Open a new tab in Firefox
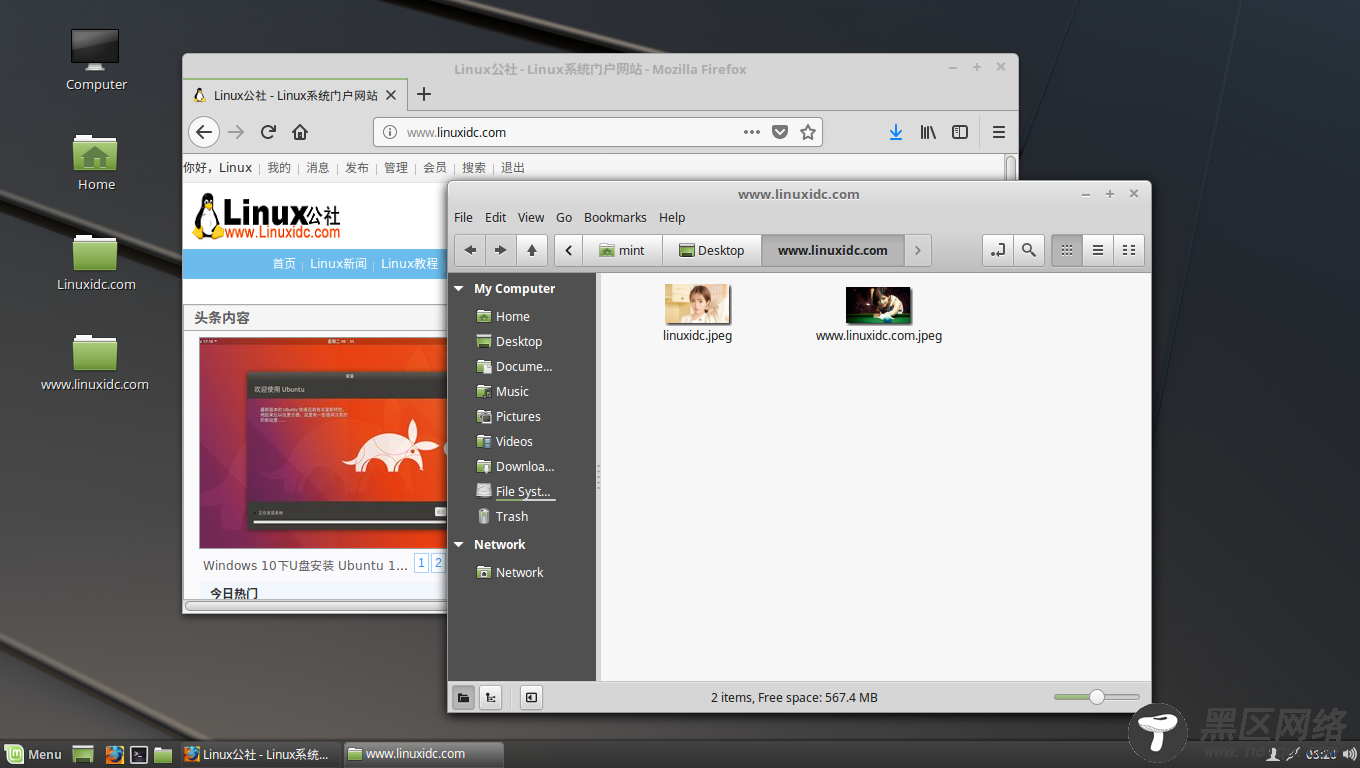The image size is (1360, 768). [x=424, y=94]
